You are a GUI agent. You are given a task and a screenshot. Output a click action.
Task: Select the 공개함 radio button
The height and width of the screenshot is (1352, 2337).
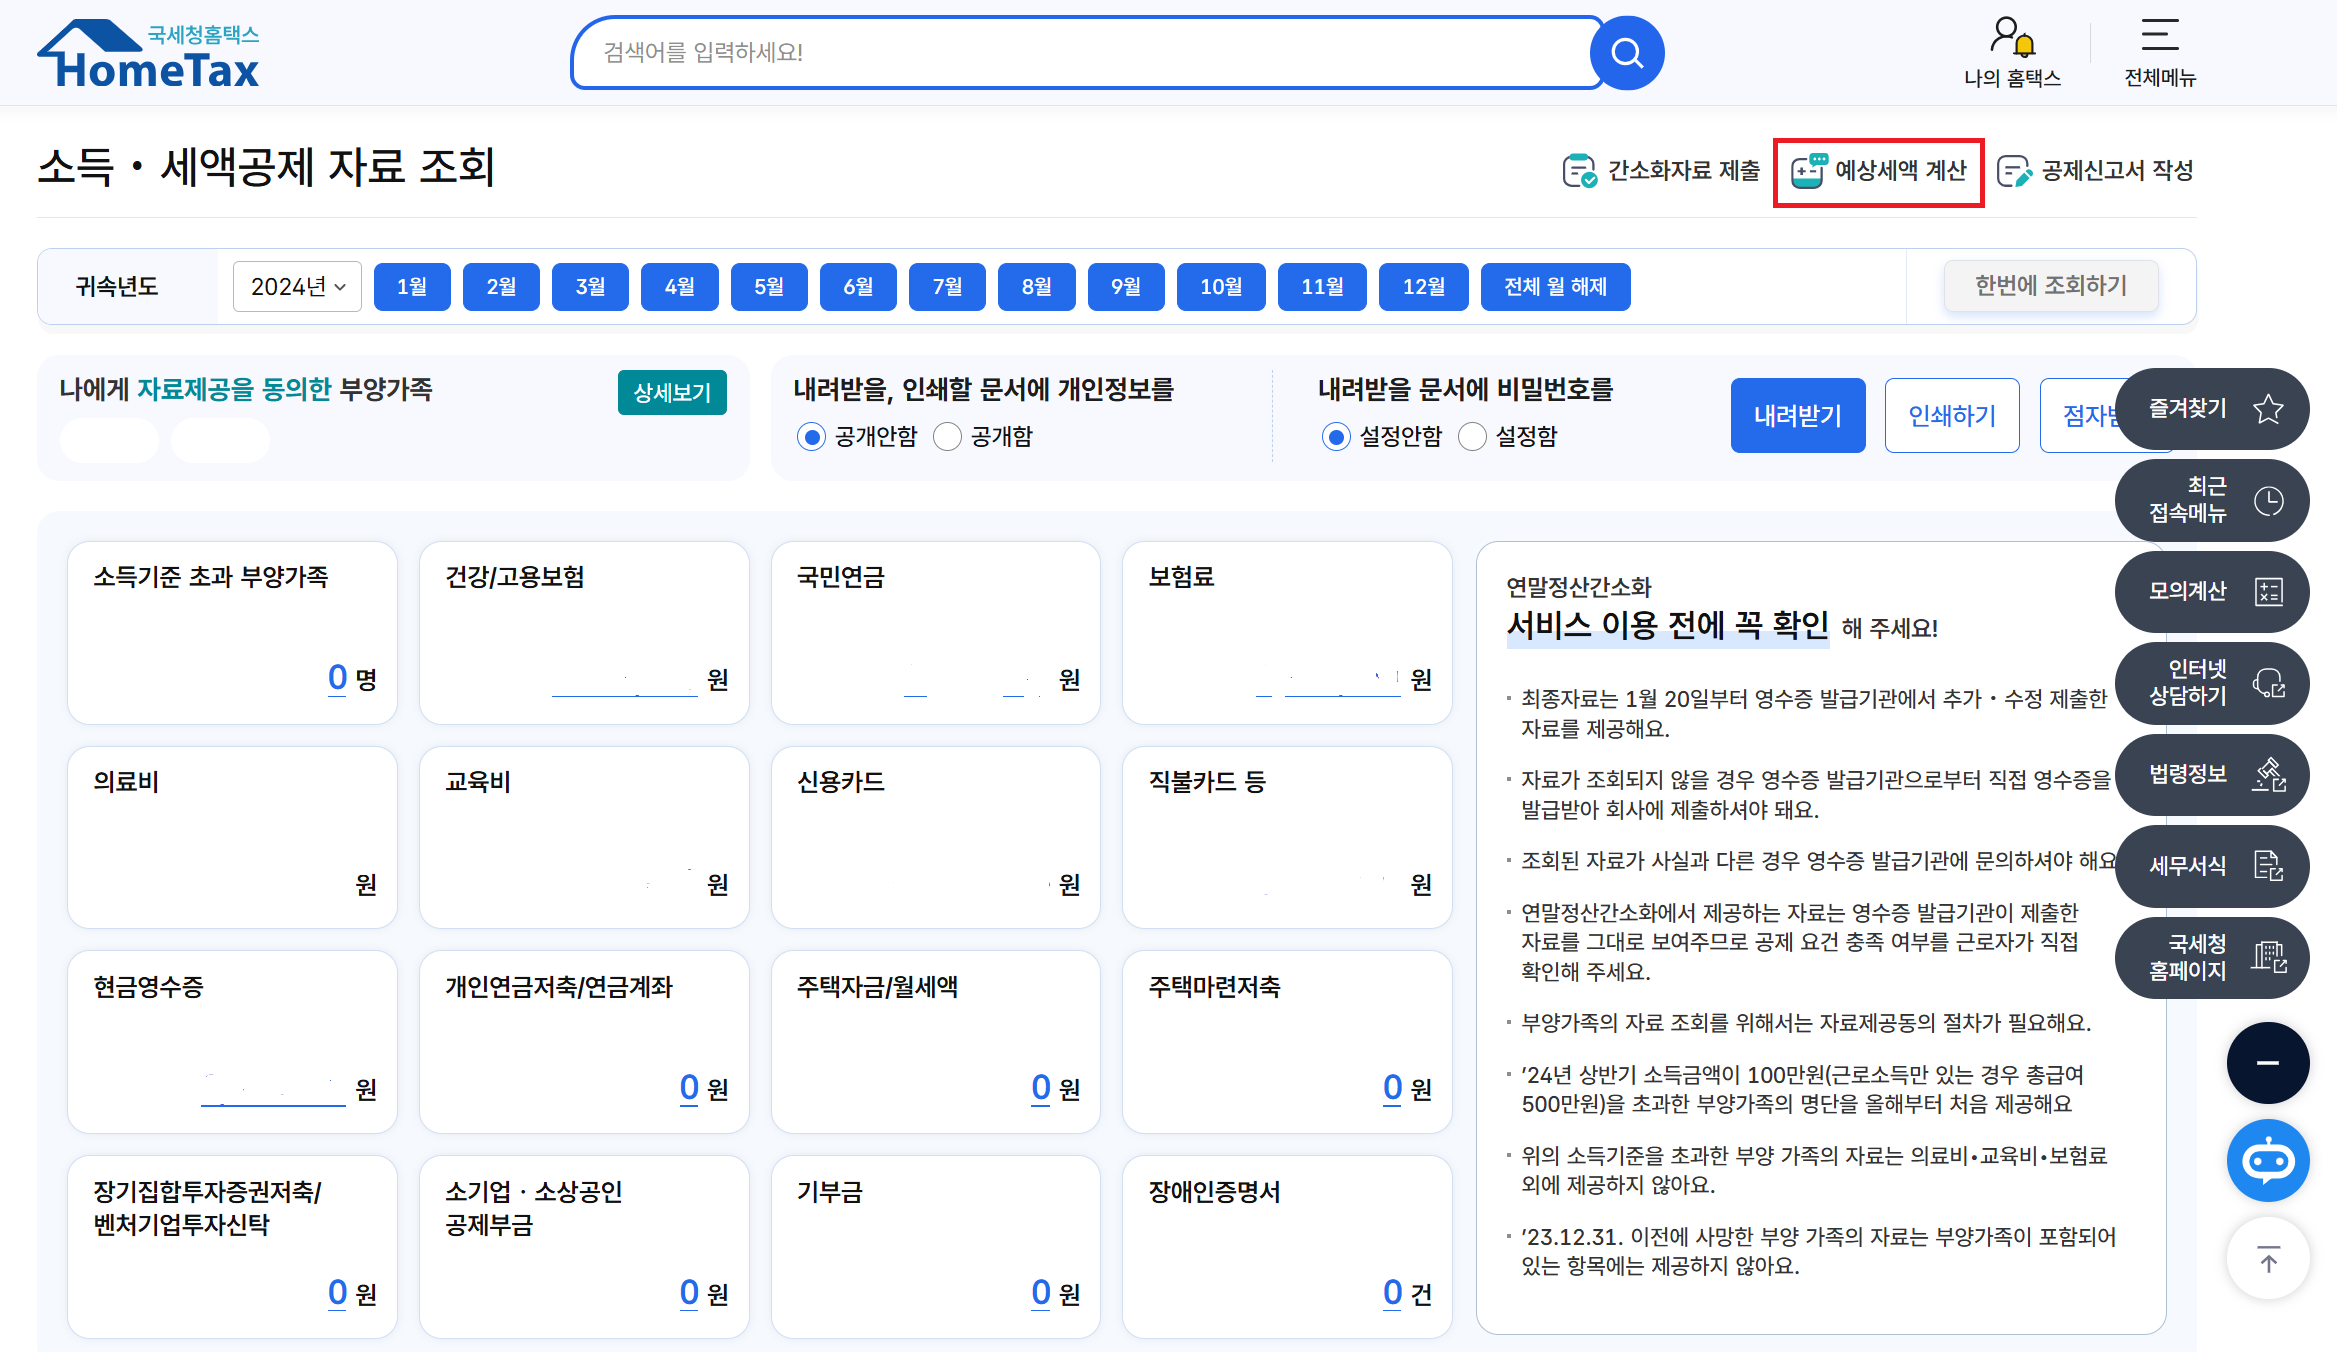pos(946,437)
